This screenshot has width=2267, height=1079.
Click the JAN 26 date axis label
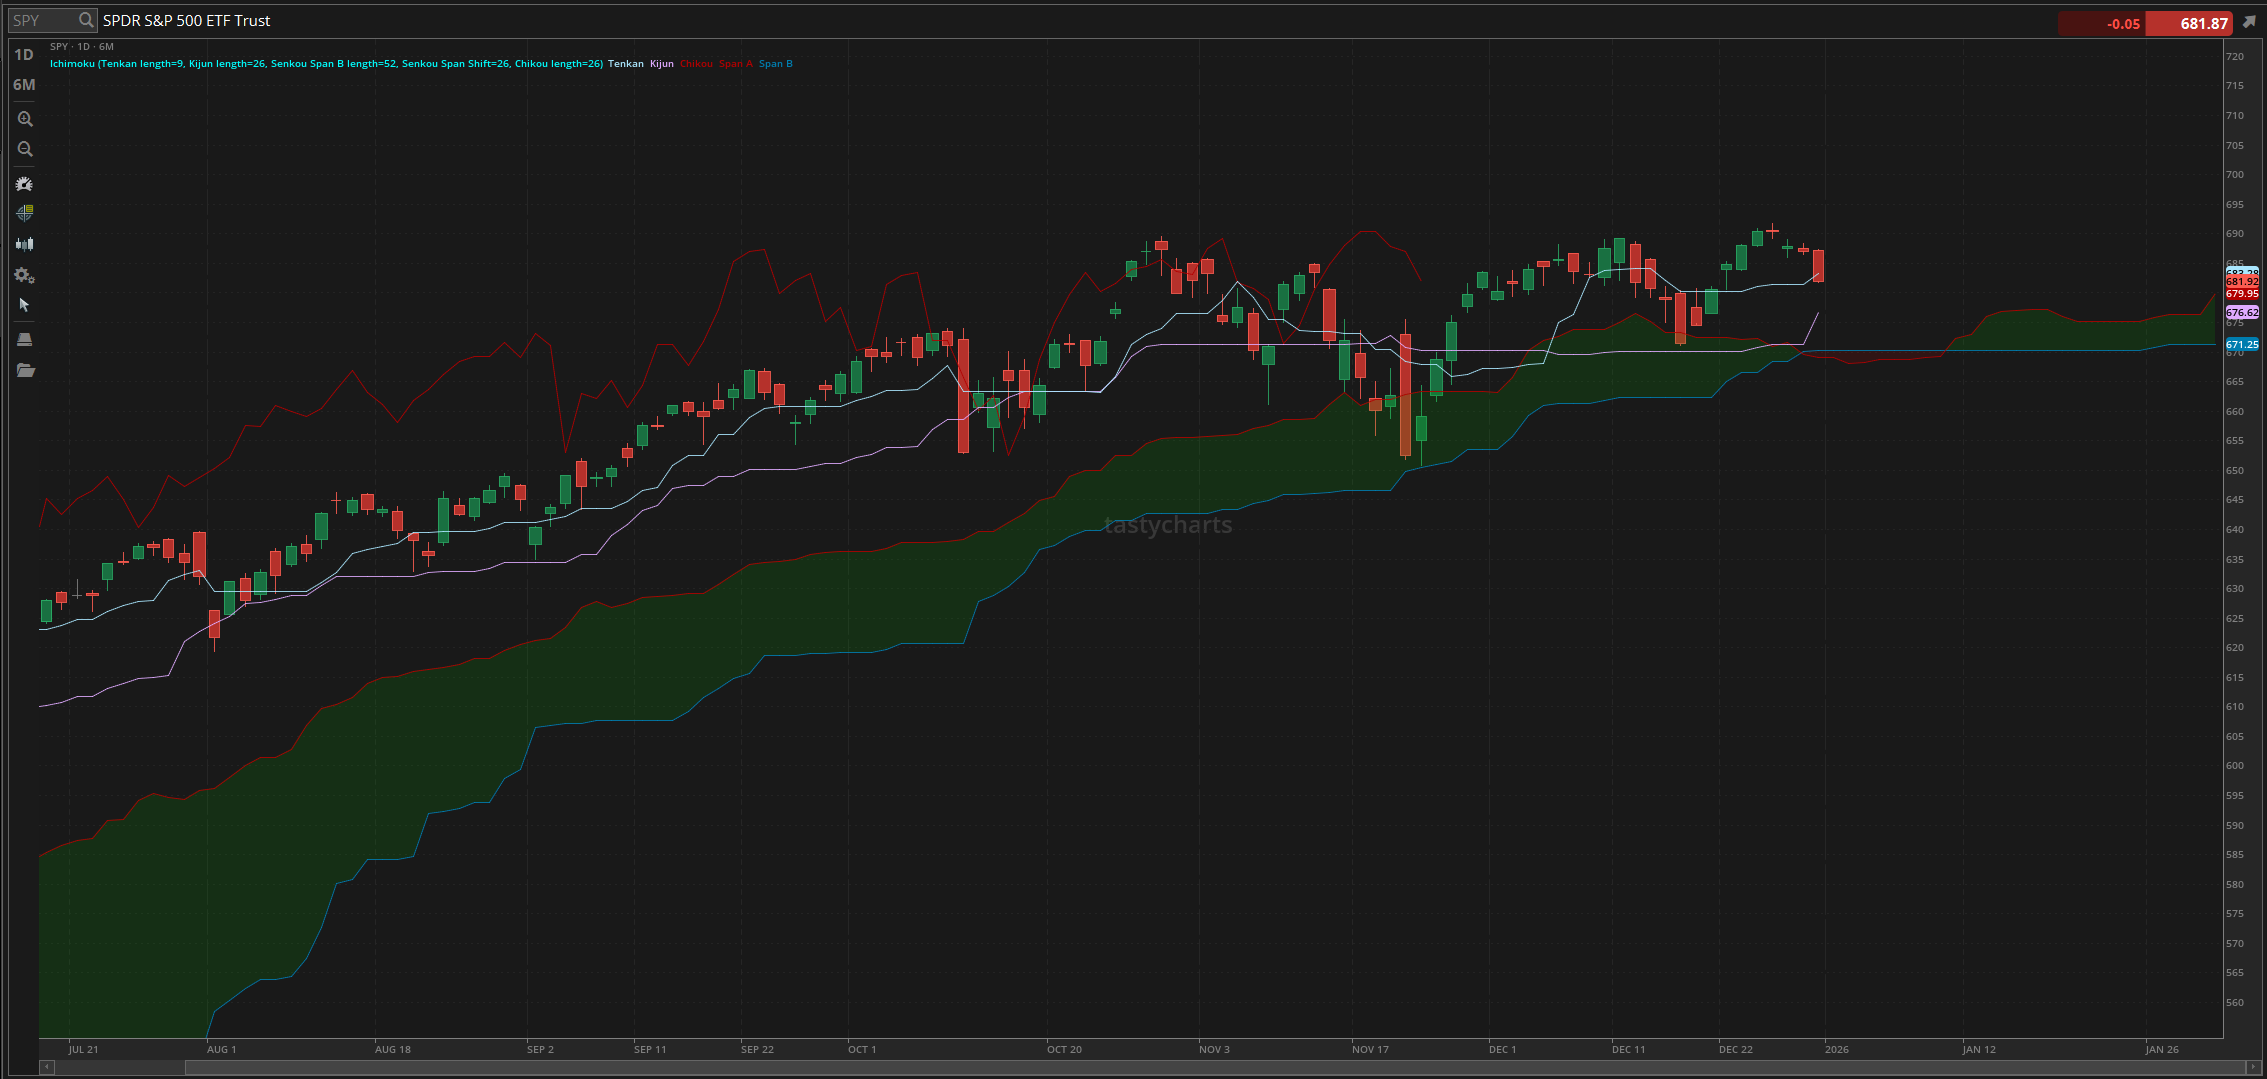pyautogui.click(x=2162, y=1050)
